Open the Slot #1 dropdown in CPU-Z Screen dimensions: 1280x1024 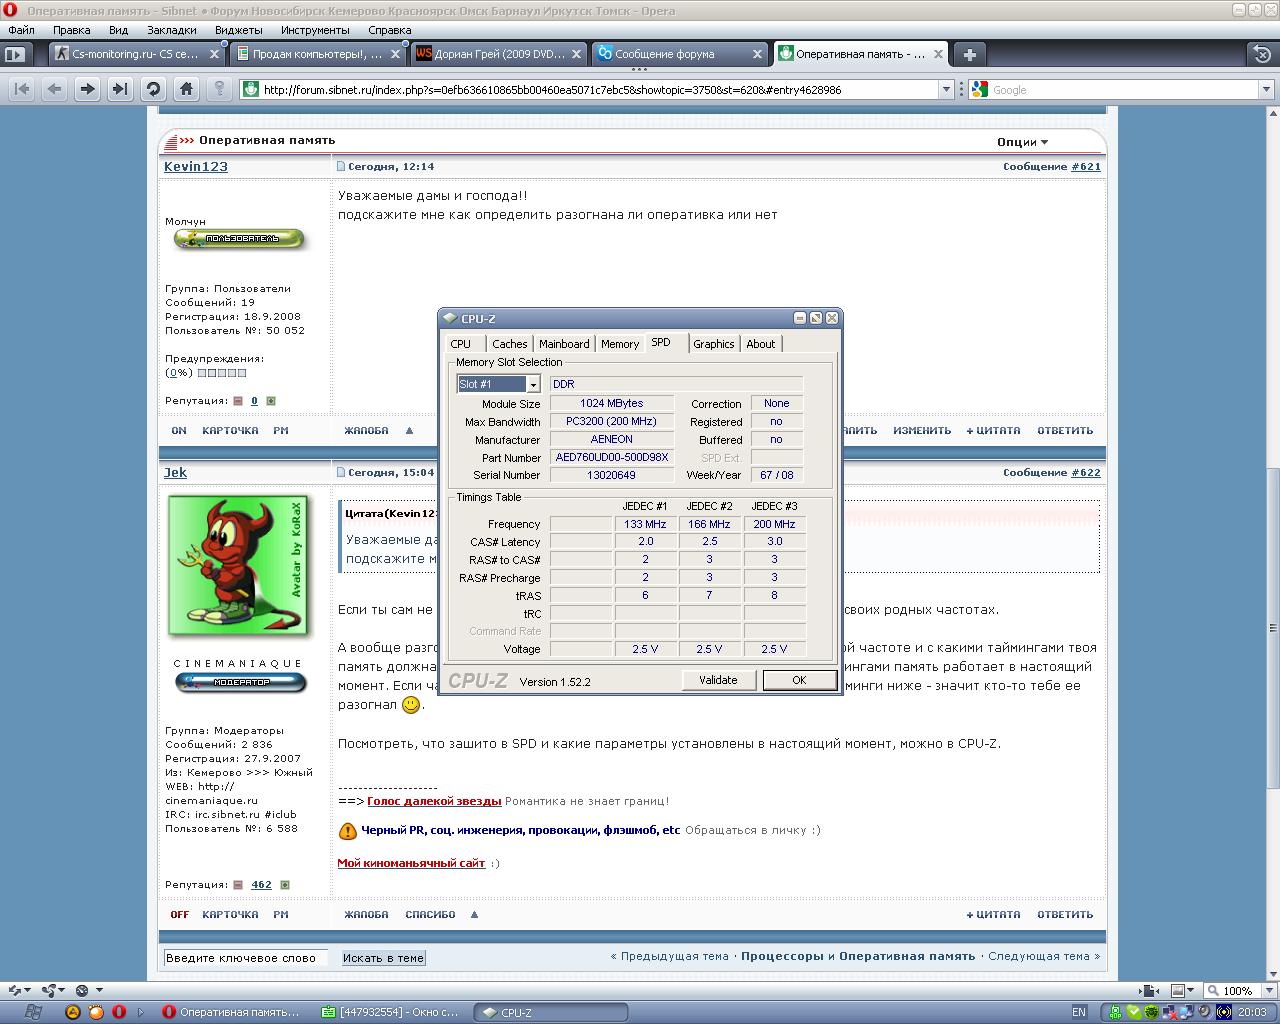[533, 384]
